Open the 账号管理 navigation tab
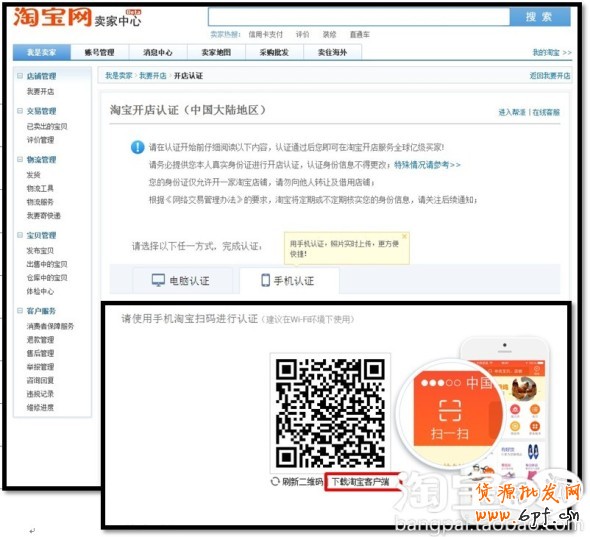Image resolution: width=590 pixels, height=537 pixels. 99,52
